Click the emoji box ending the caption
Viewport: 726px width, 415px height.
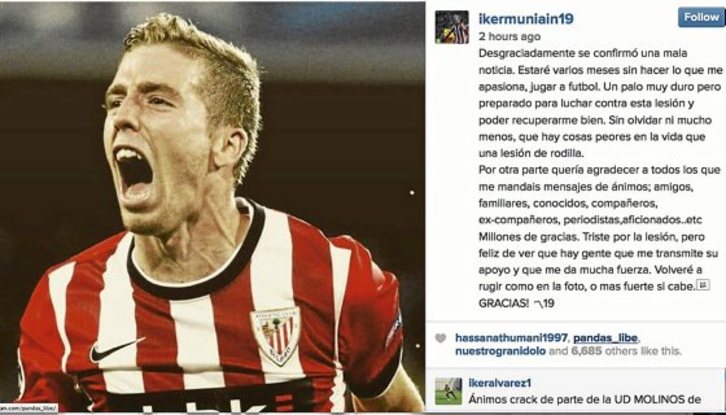tap(703, 285)
